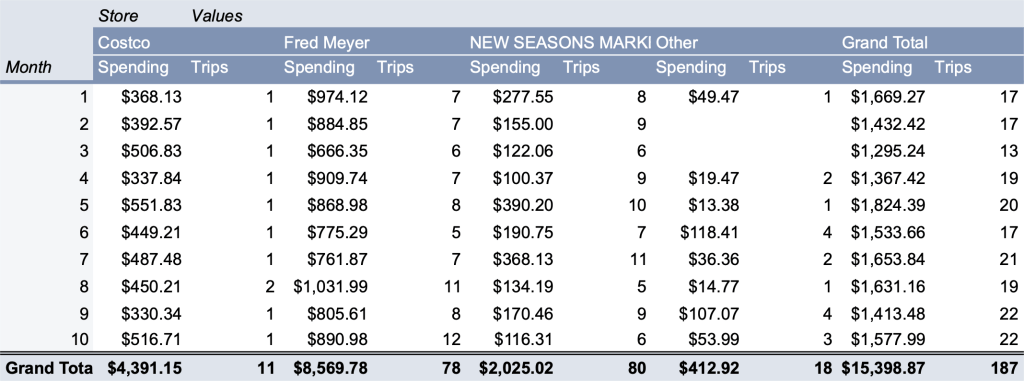The image size is (1024, 381).
Task: Click the Values field label
Action: (x=217, y=15)
